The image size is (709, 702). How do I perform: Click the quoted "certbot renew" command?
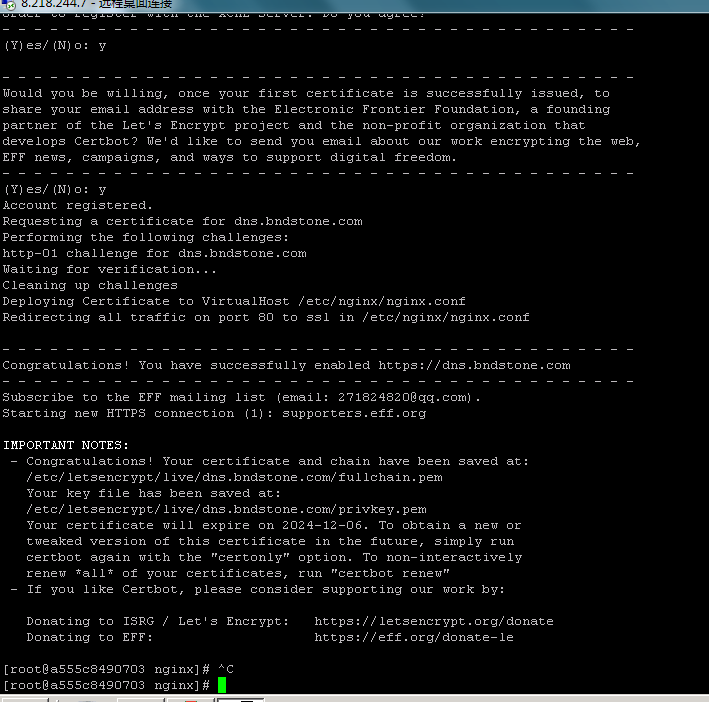(390, 573)
